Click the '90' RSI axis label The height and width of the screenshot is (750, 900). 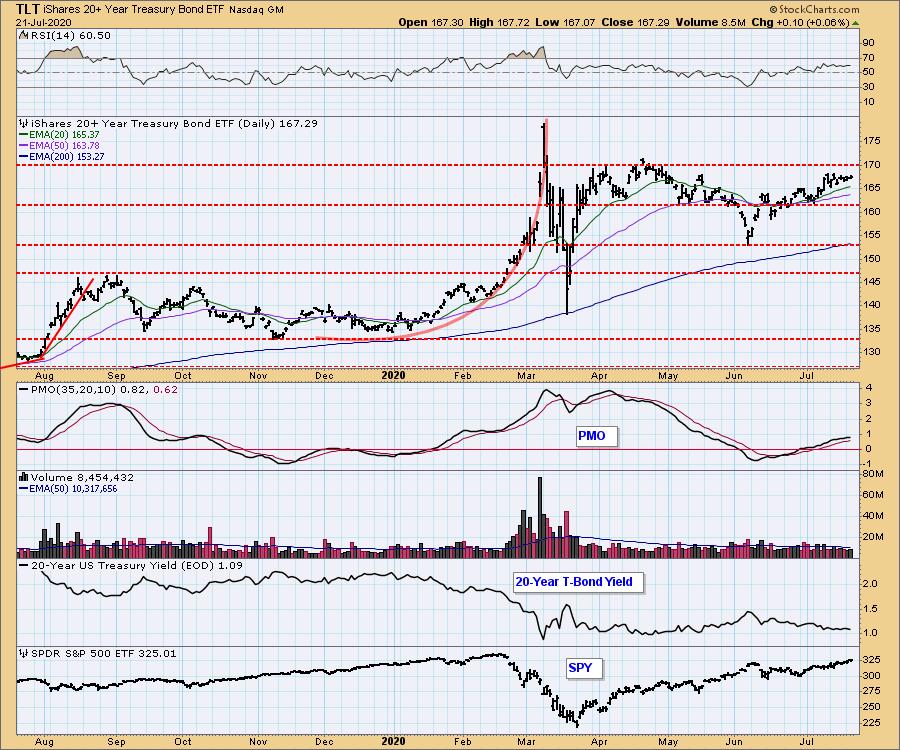868,43
